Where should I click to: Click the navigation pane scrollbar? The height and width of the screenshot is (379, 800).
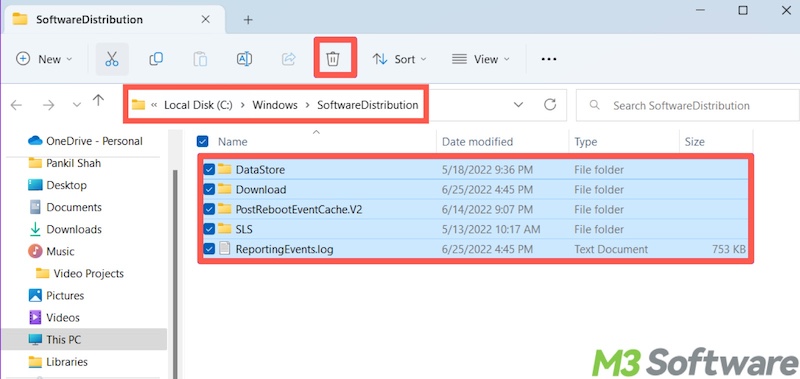coord(176,273)
